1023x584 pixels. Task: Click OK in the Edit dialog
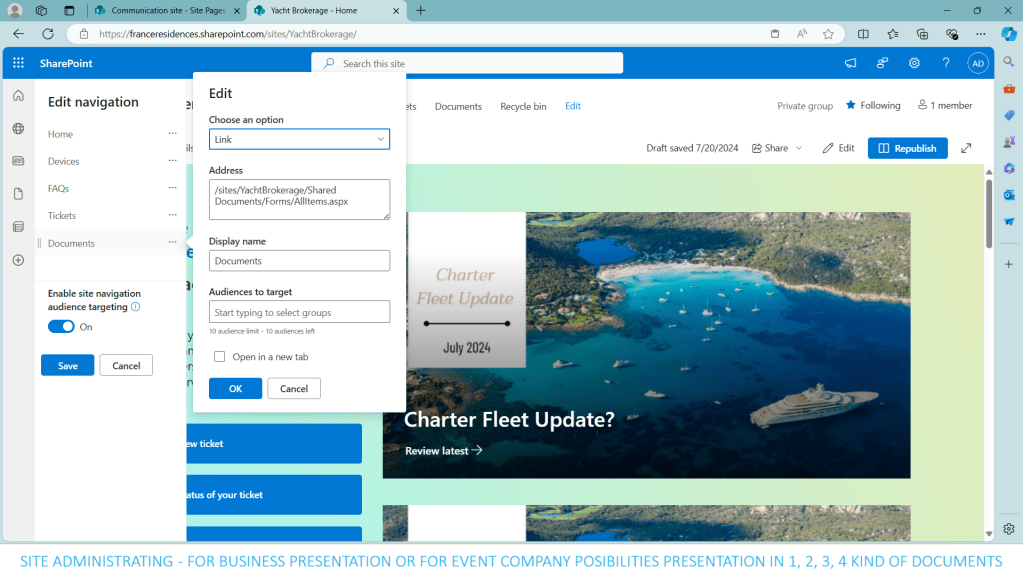pyautogui.click(x=235, y=389)
